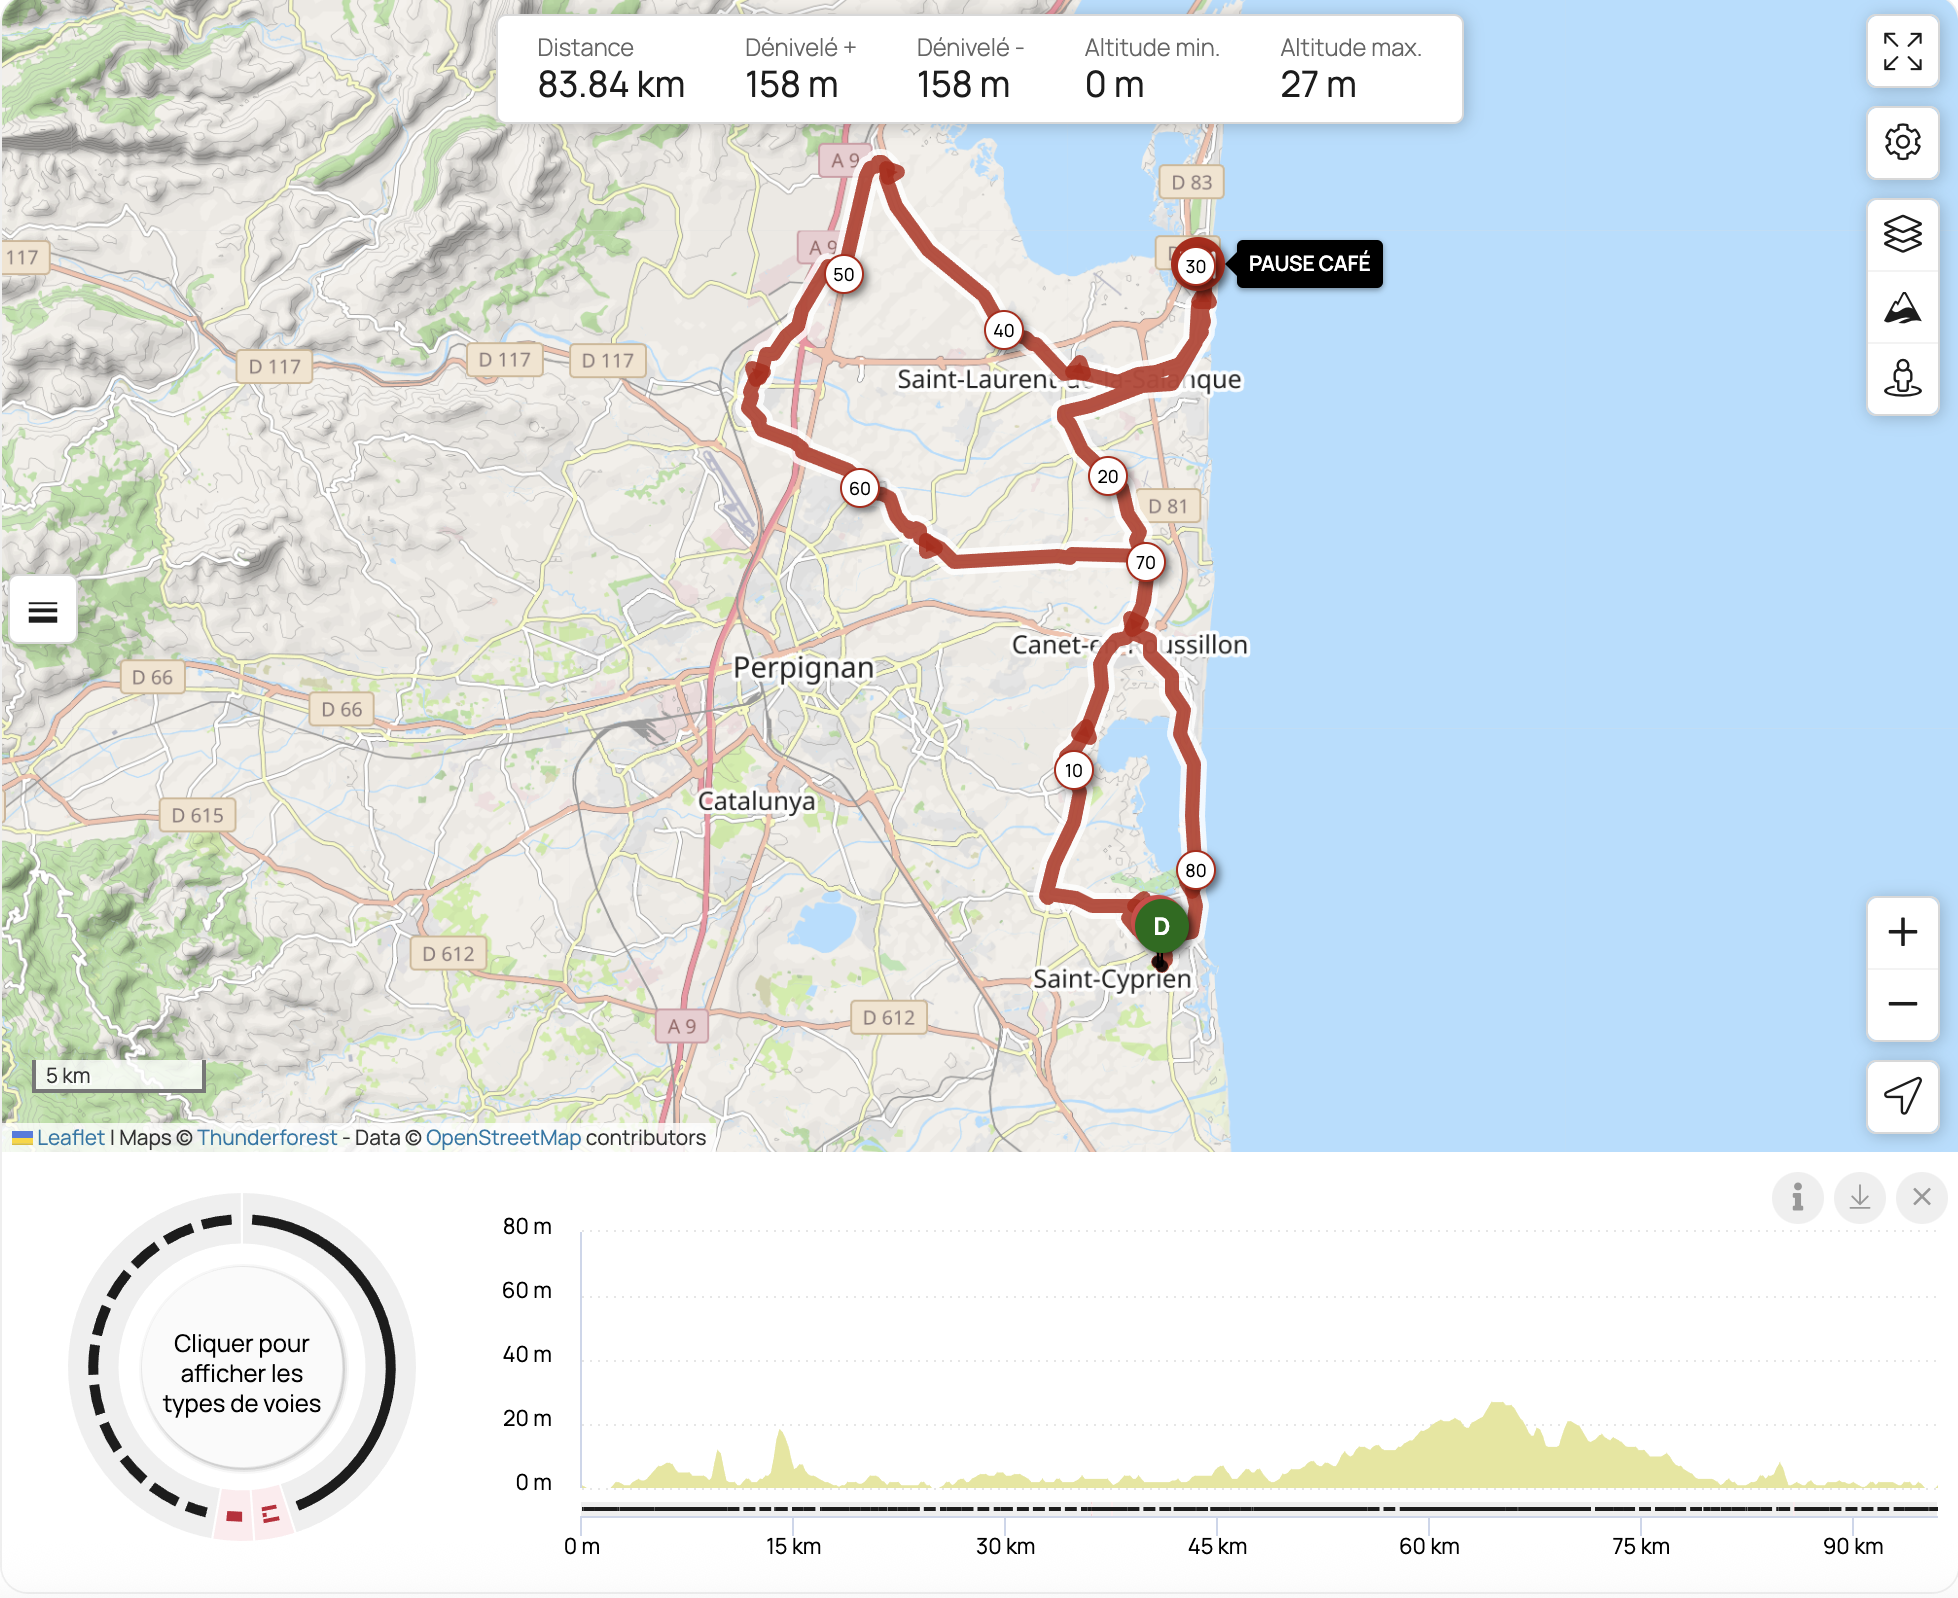Viewport: 1958px width, 1598px height.
Task: Select the green D start marker
Action: tap(1161, 926)
